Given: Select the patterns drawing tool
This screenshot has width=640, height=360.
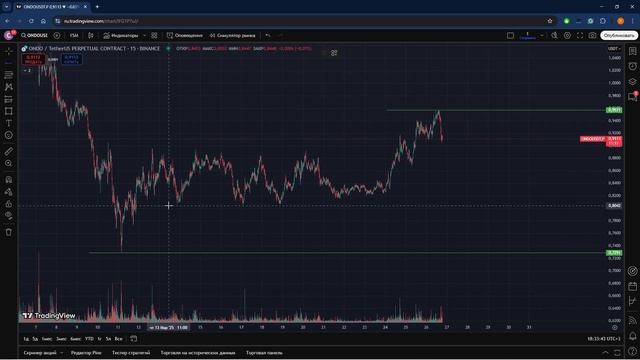Looking at the screenshot, I should pyautogui.click(x=9, y=87).
